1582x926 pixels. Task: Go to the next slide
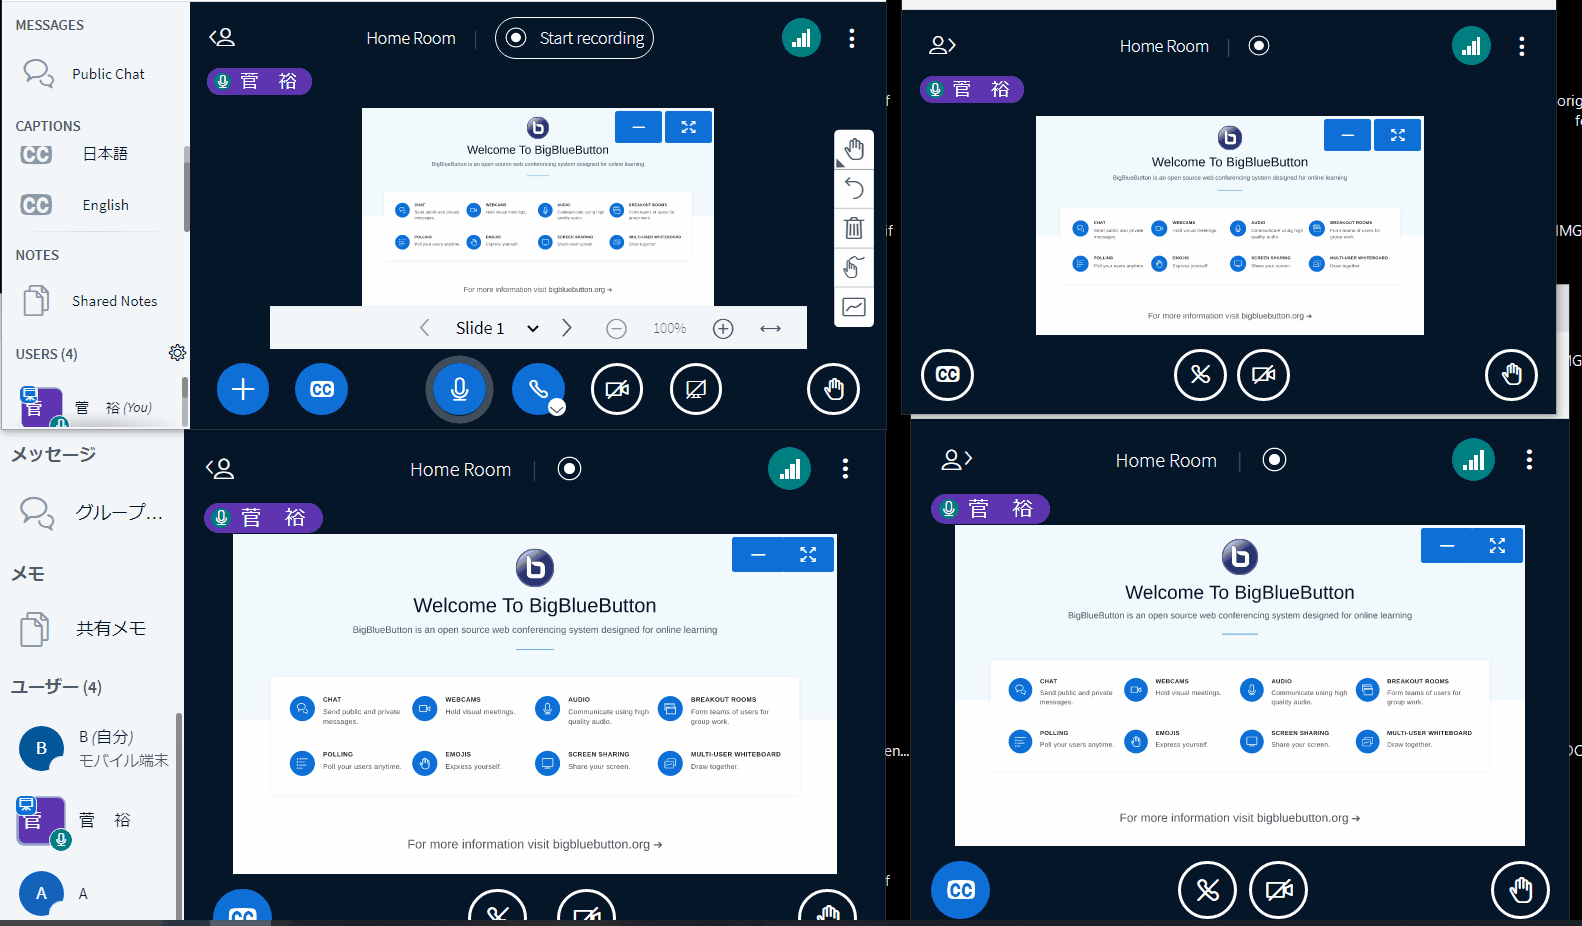pos(567,328)
